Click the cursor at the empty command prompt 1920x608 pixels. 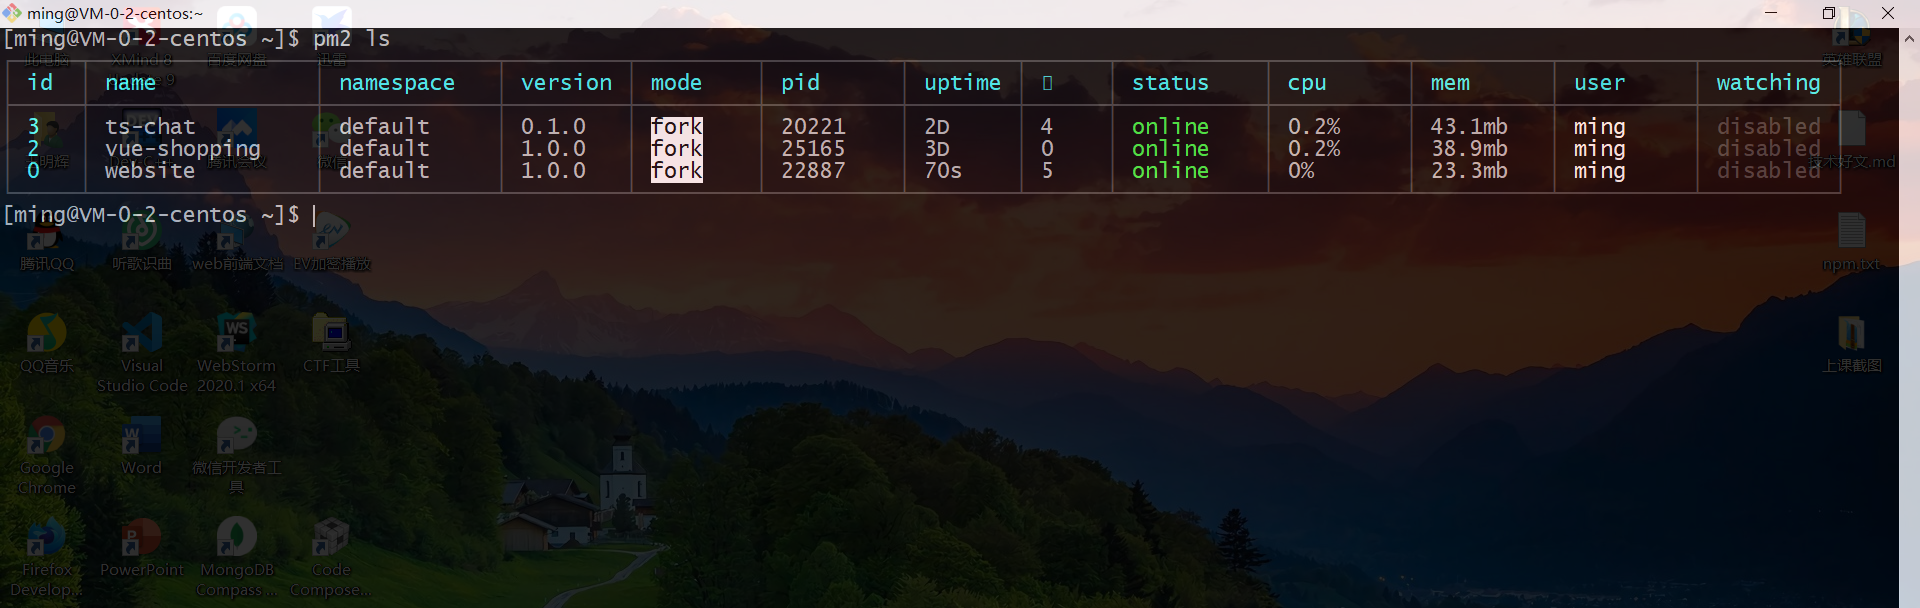click(x=314, y=215)
